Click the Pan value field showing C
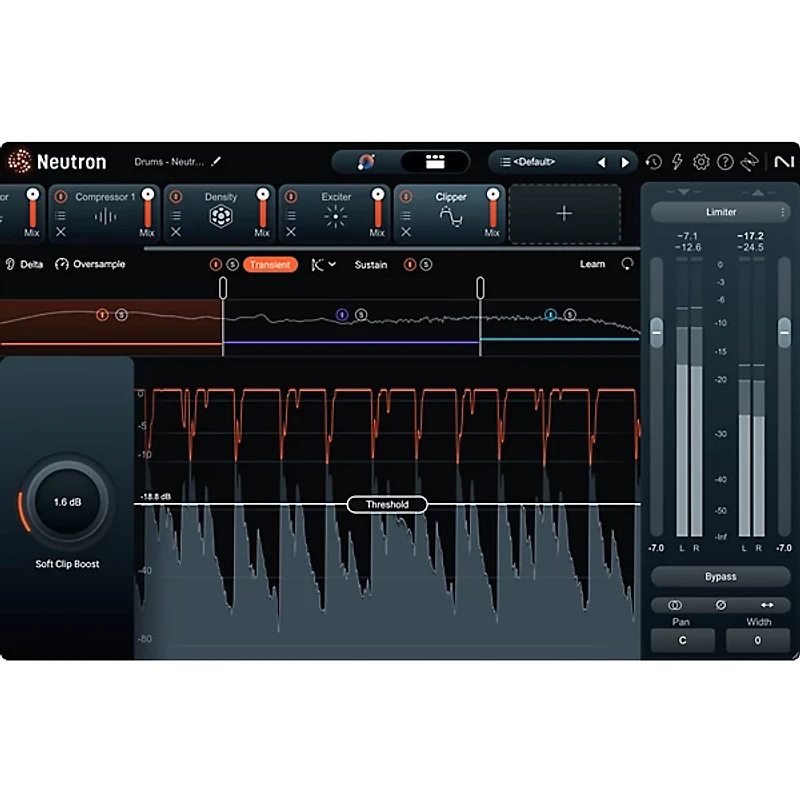800x800 pixels. [683, 640]
